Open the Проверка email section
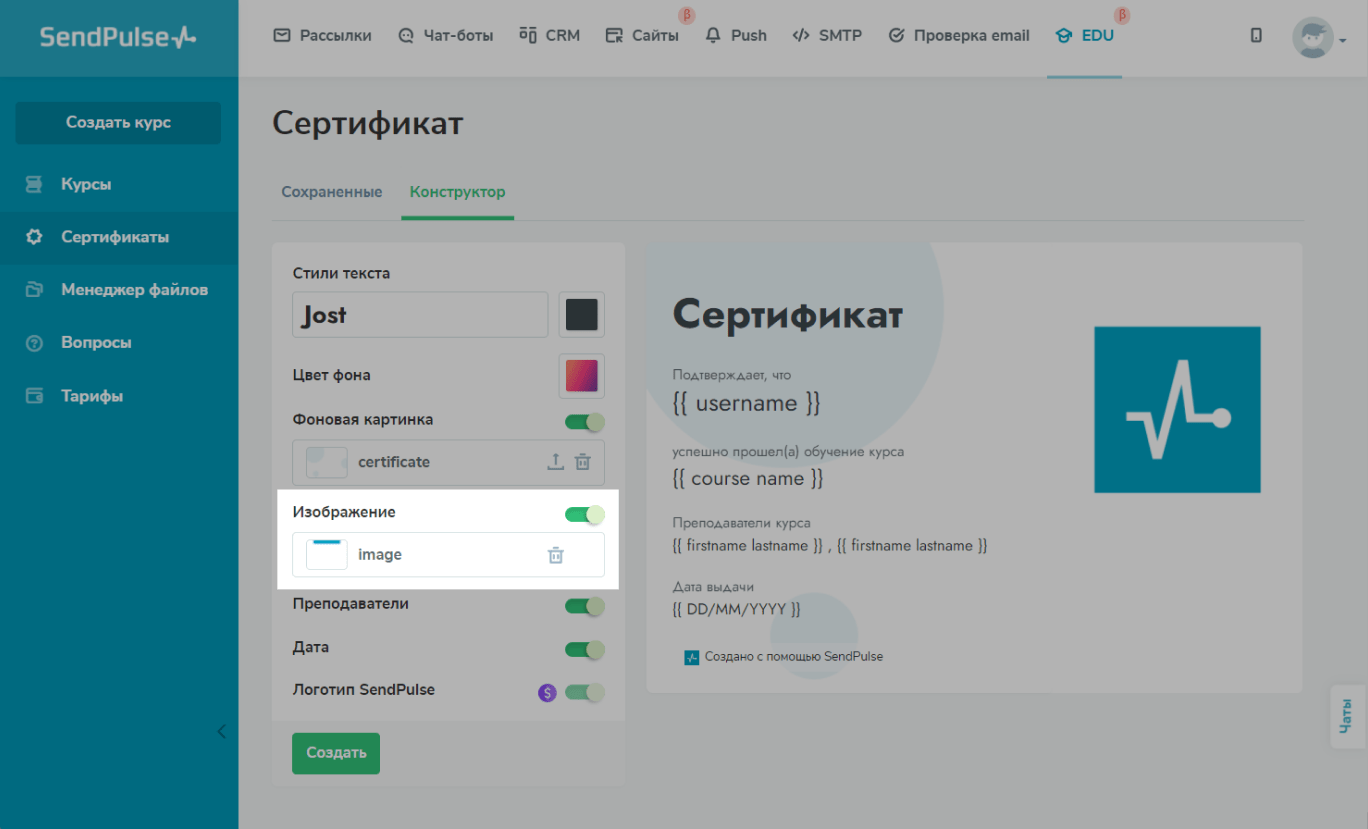Screen dimensions: 1368x829 [x=958, y=35]
